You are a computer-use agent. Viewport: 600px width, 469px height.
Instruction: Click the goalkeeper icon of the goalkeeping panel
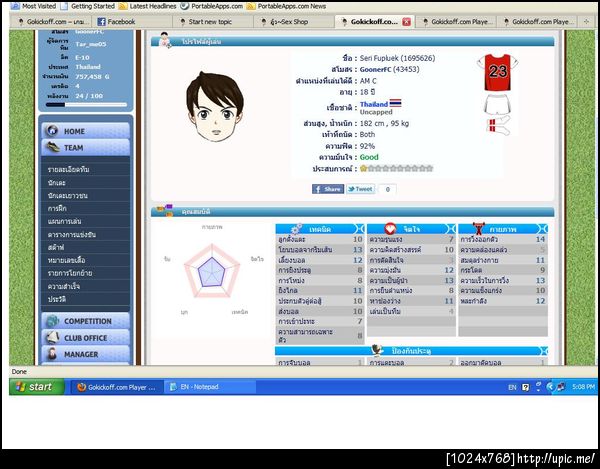pyautogui.click(x=377, y=350)
